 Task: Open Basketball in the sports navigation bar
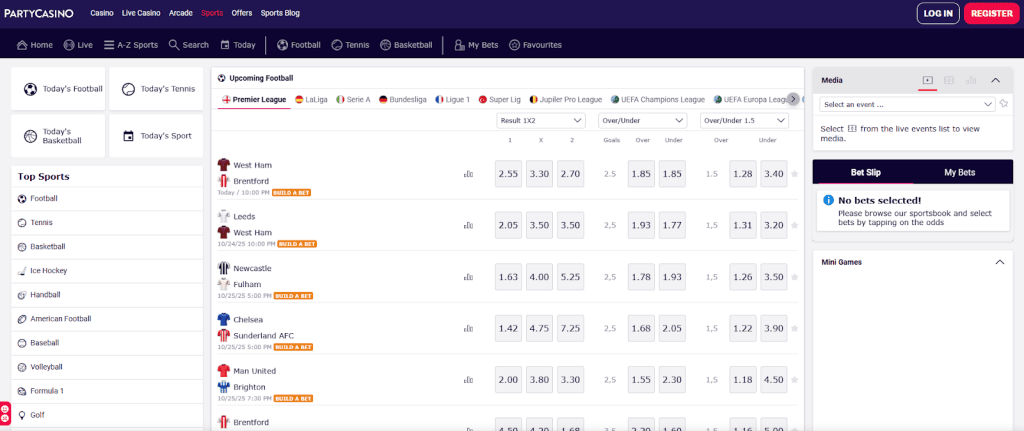click(x=406, y=45)
